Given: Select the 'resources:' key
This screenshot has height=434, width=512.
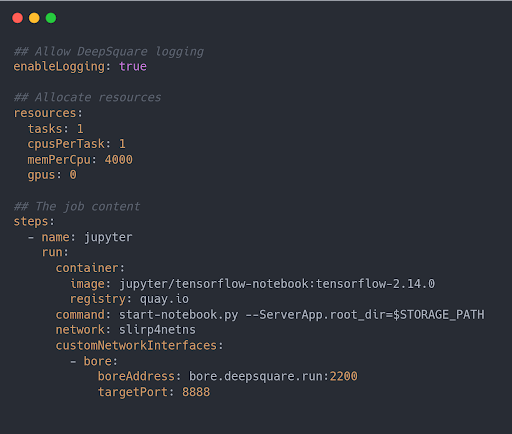Looking at the screenshot, I should click(x=48, y=113).
